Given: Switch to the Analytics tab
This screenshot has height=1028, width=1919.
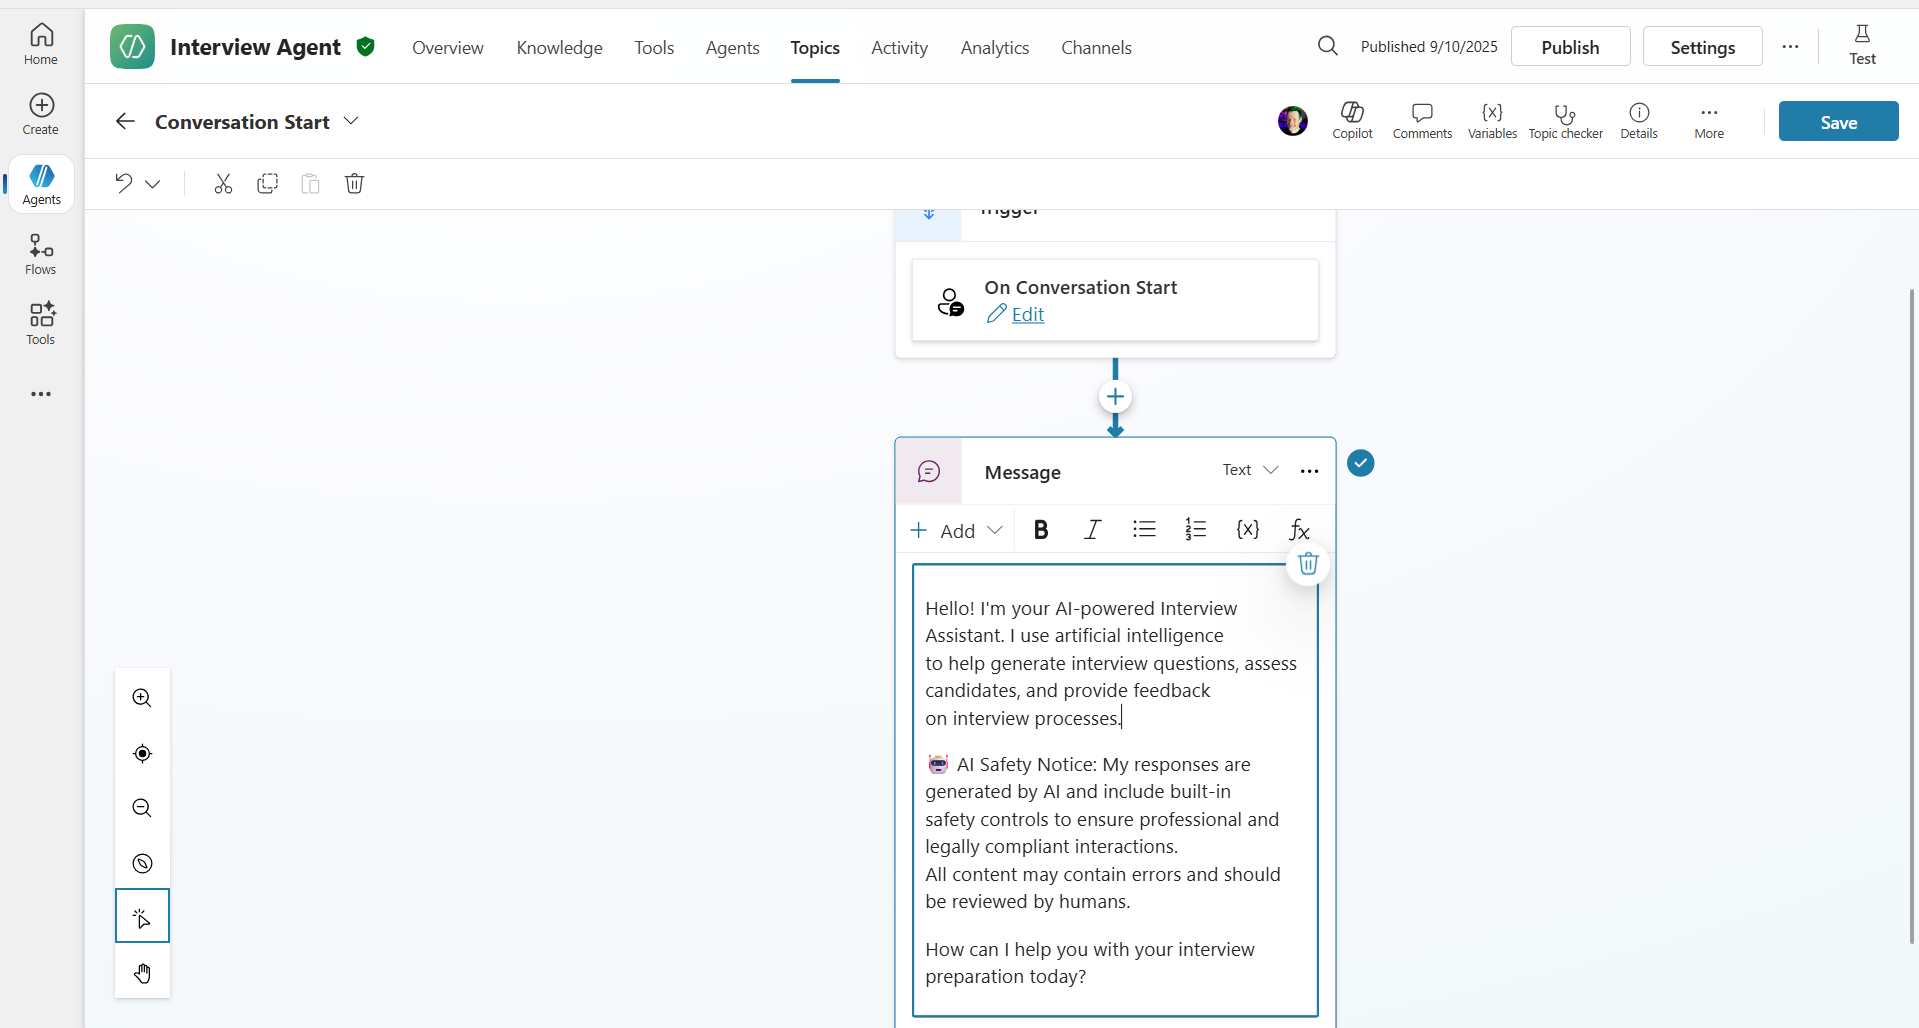Looking at the screenshot, I should point(994,47).
